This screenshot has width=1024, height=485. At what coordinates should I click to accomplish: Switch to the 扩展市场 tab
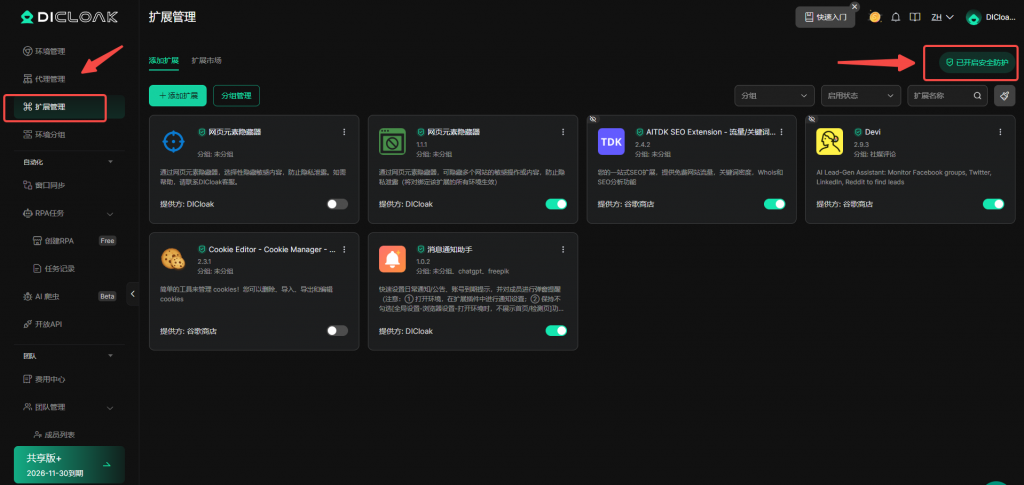tap(207, 60)
